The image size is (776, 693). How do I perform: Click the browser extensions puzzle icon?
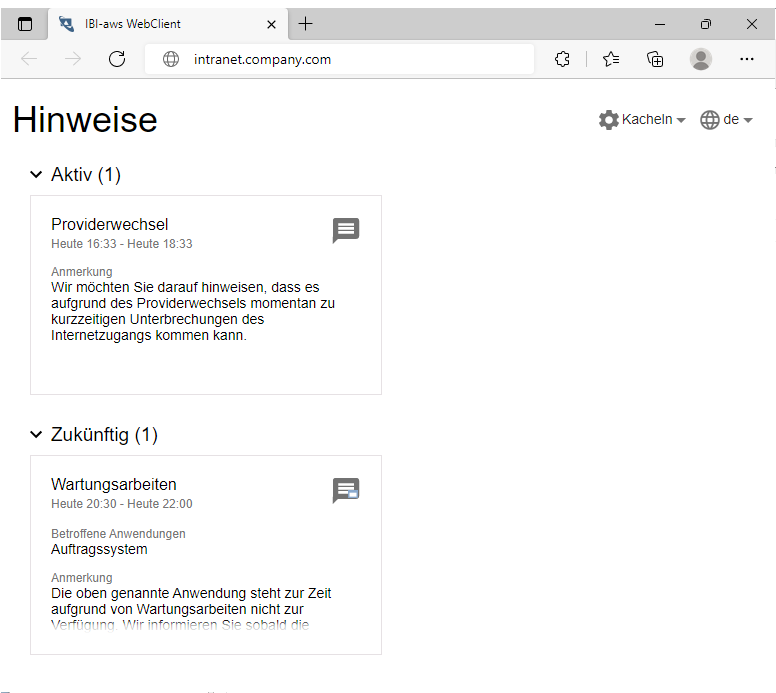pos(562,59)
